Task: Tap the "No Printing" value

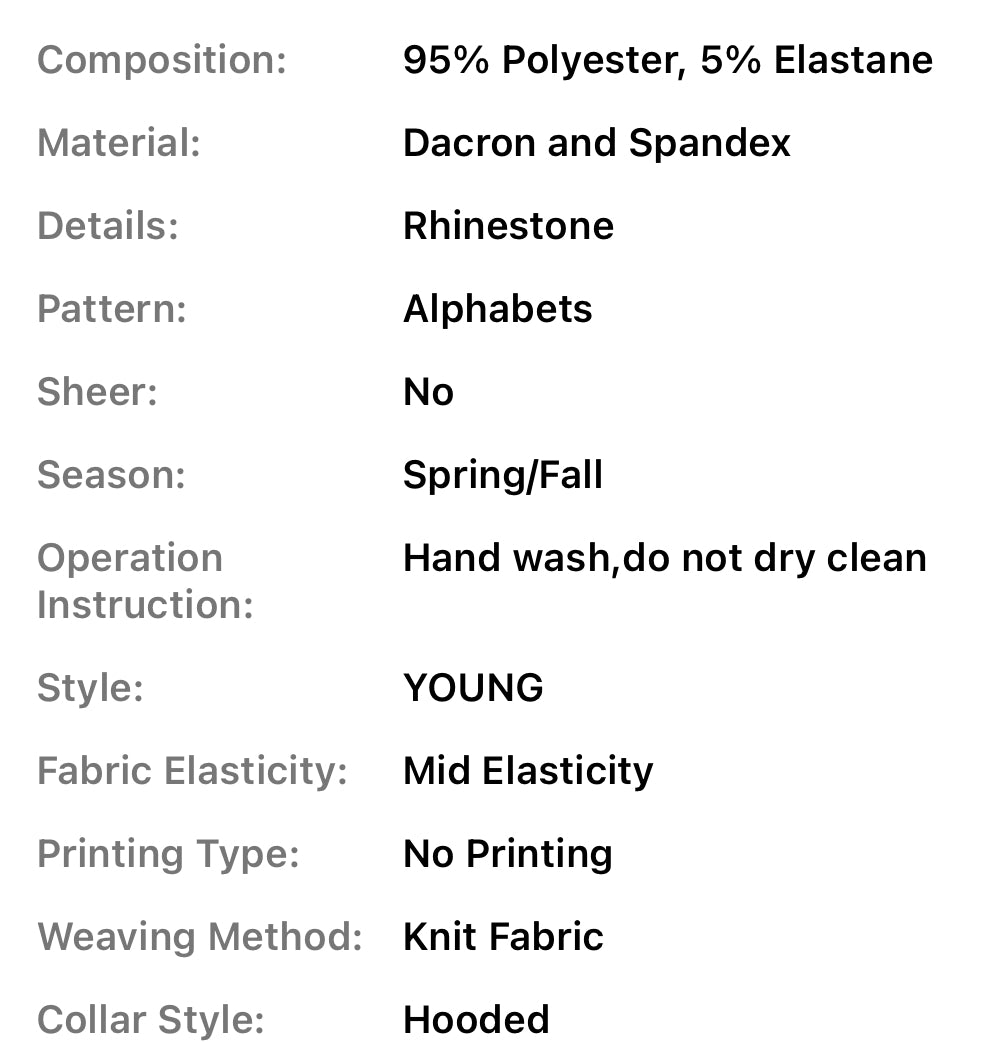Action: coord(507,854)
